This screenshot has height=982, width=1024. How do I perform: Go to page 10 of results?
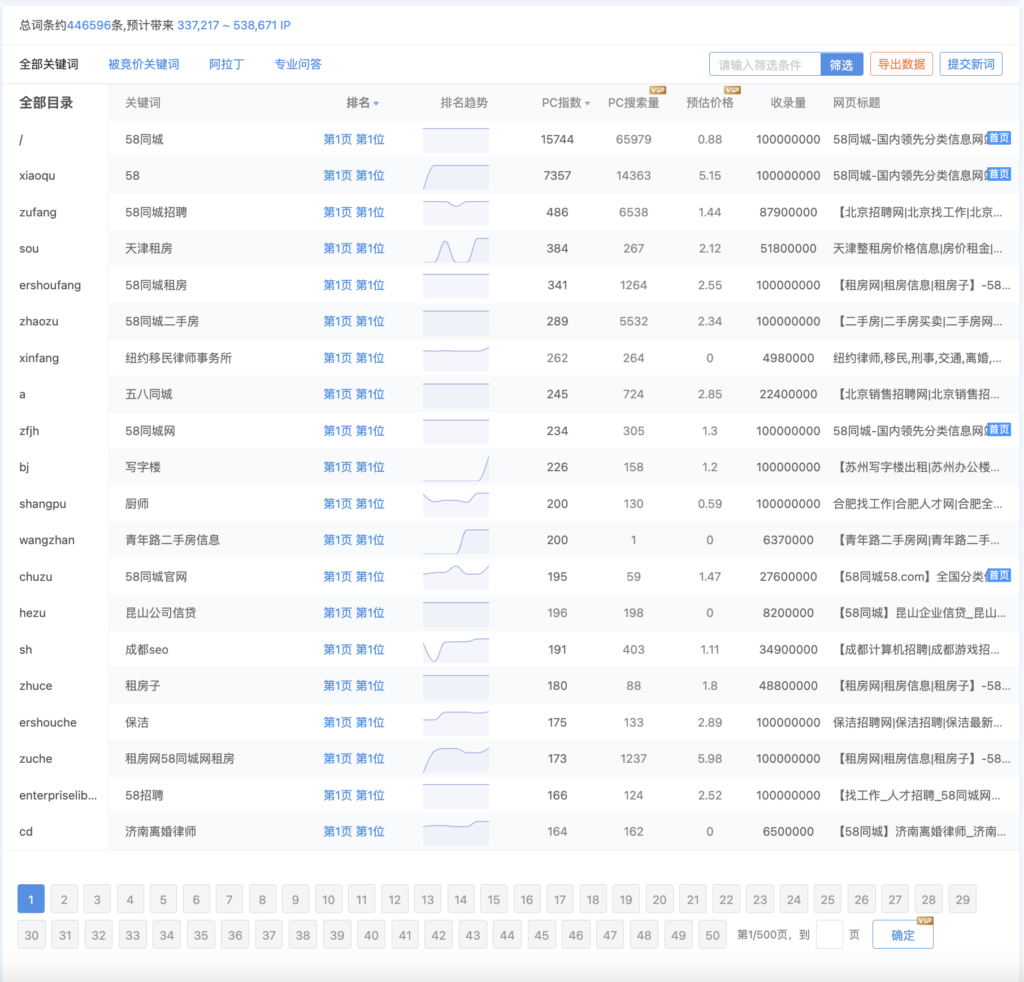click(328, 899)
